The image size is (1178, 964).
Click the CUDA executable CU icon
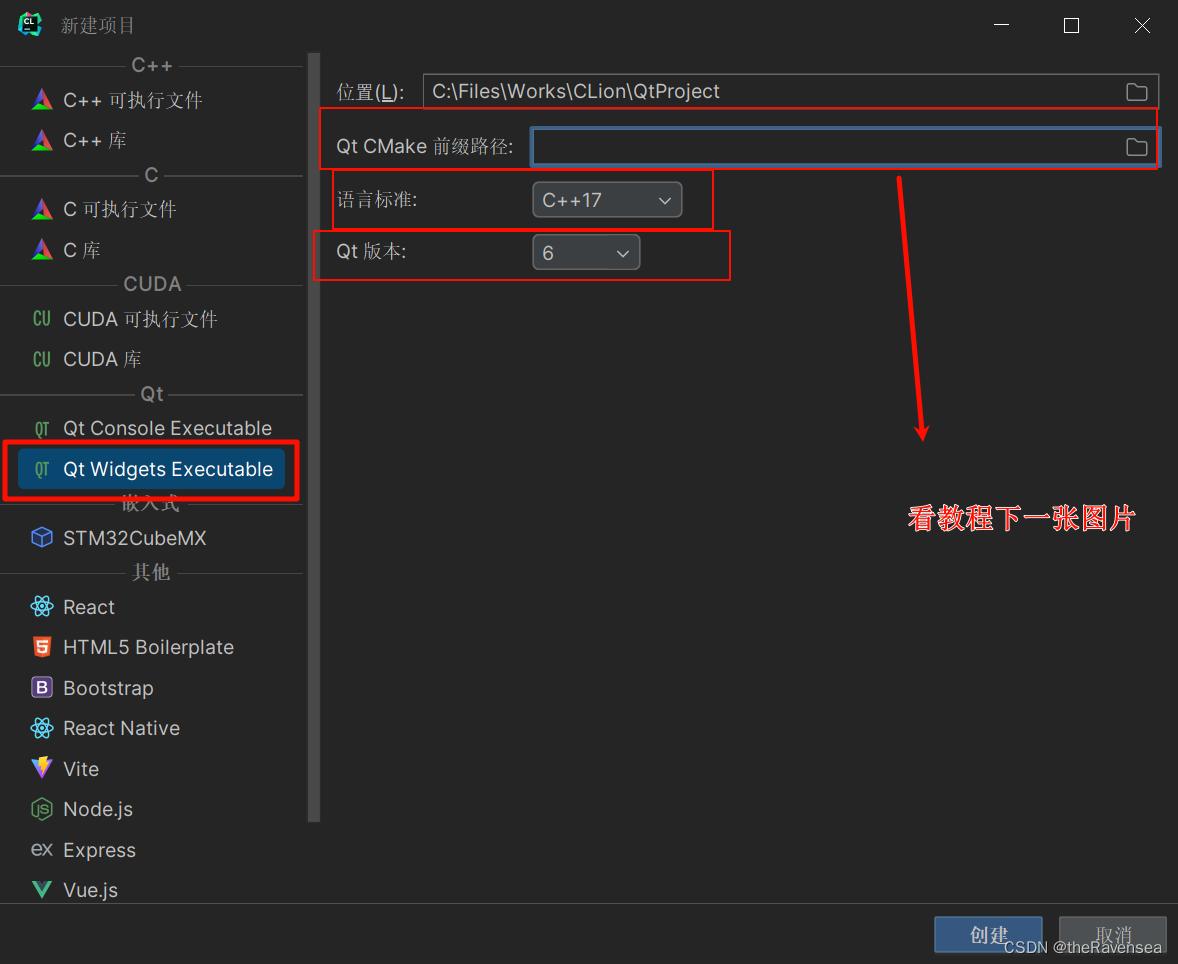click(42, 319)
